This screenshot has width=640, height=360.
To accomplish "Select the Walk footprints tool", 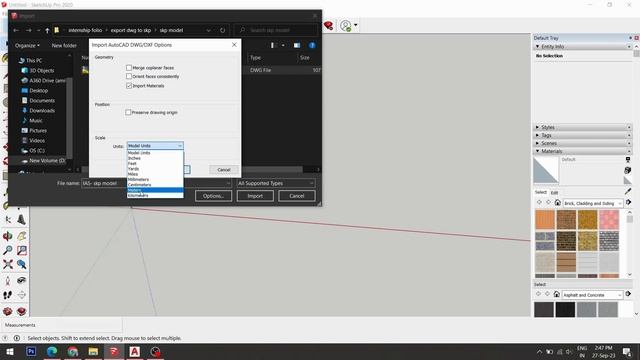I will [7, 295].
